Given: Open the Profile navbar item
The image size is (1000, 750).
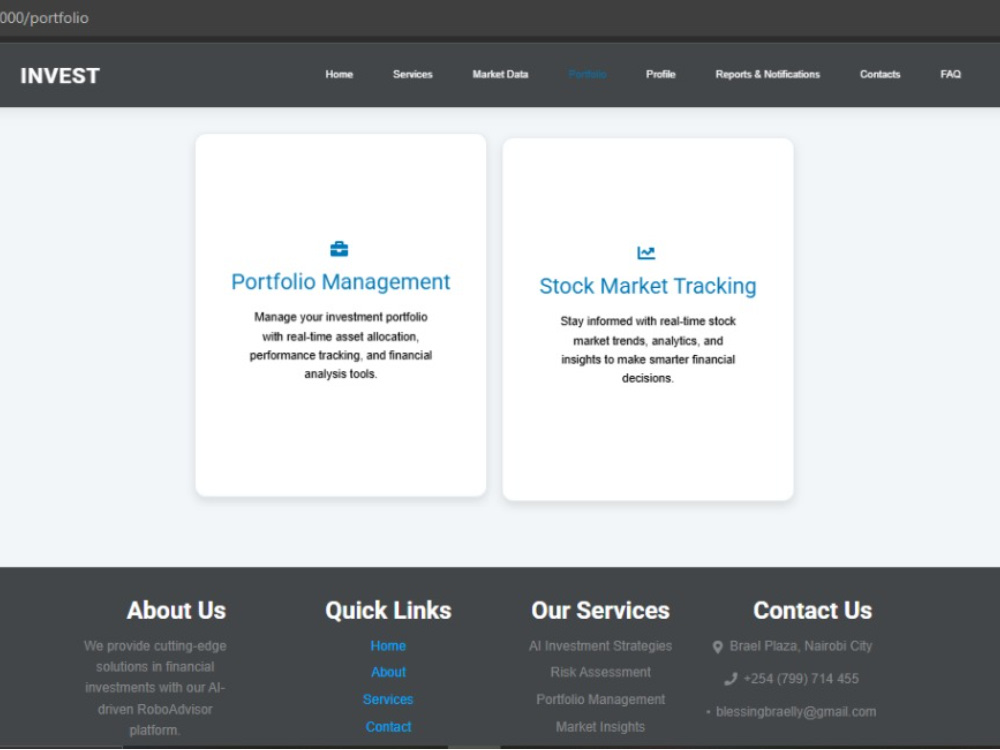Looking at the screenshot, I should click(x=661, y=75).
